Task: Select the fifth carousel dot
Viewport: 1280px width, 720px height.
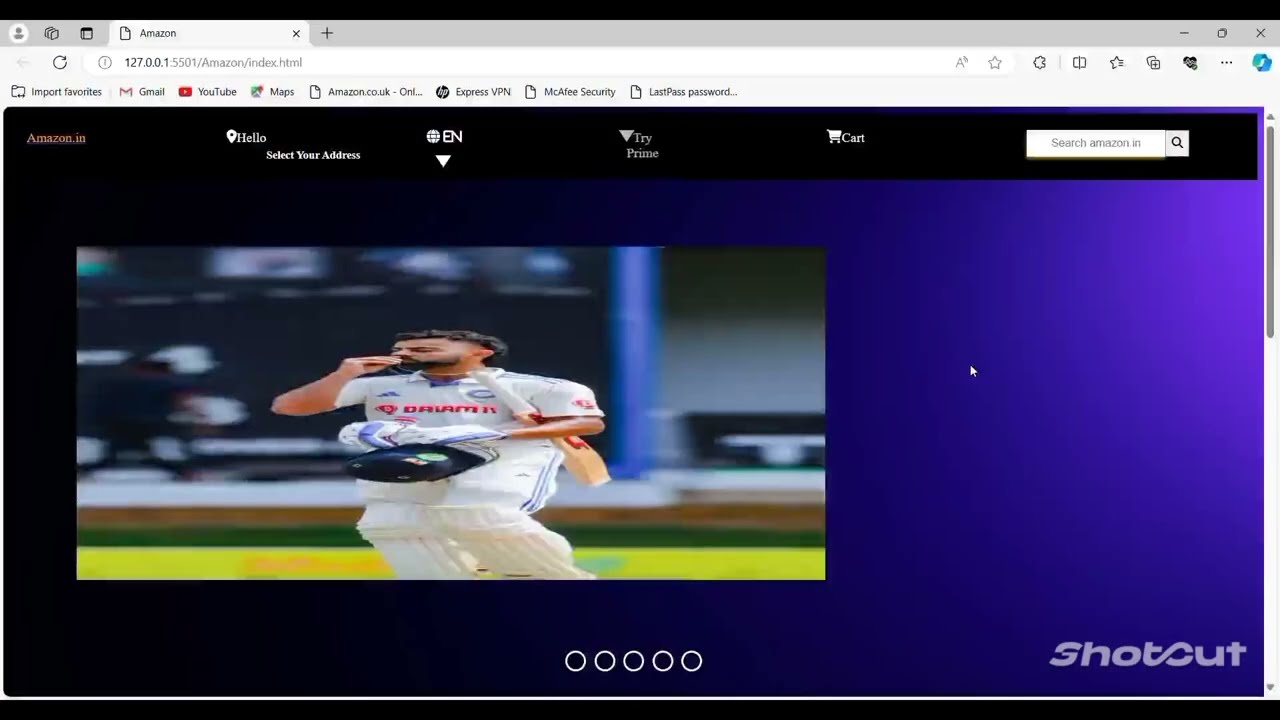Action: tap(691, 661)
